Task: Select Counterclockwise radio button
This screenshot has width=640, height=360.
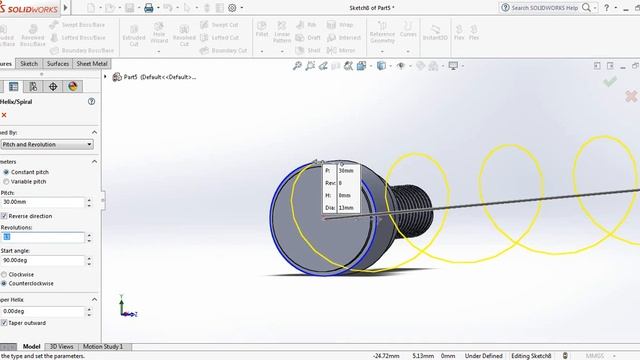Action: pos(4,283)
